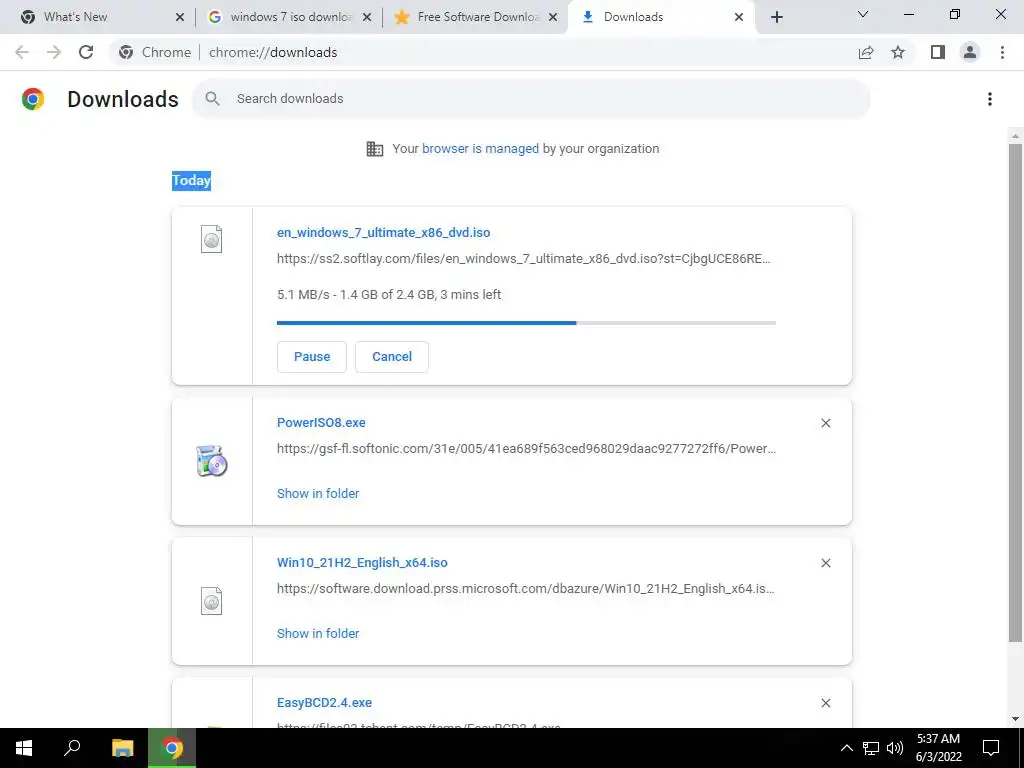Open the taskbar clock and date
Image resolution: width=1024 pixels, height=768 pixels.
tap(938, 748)
